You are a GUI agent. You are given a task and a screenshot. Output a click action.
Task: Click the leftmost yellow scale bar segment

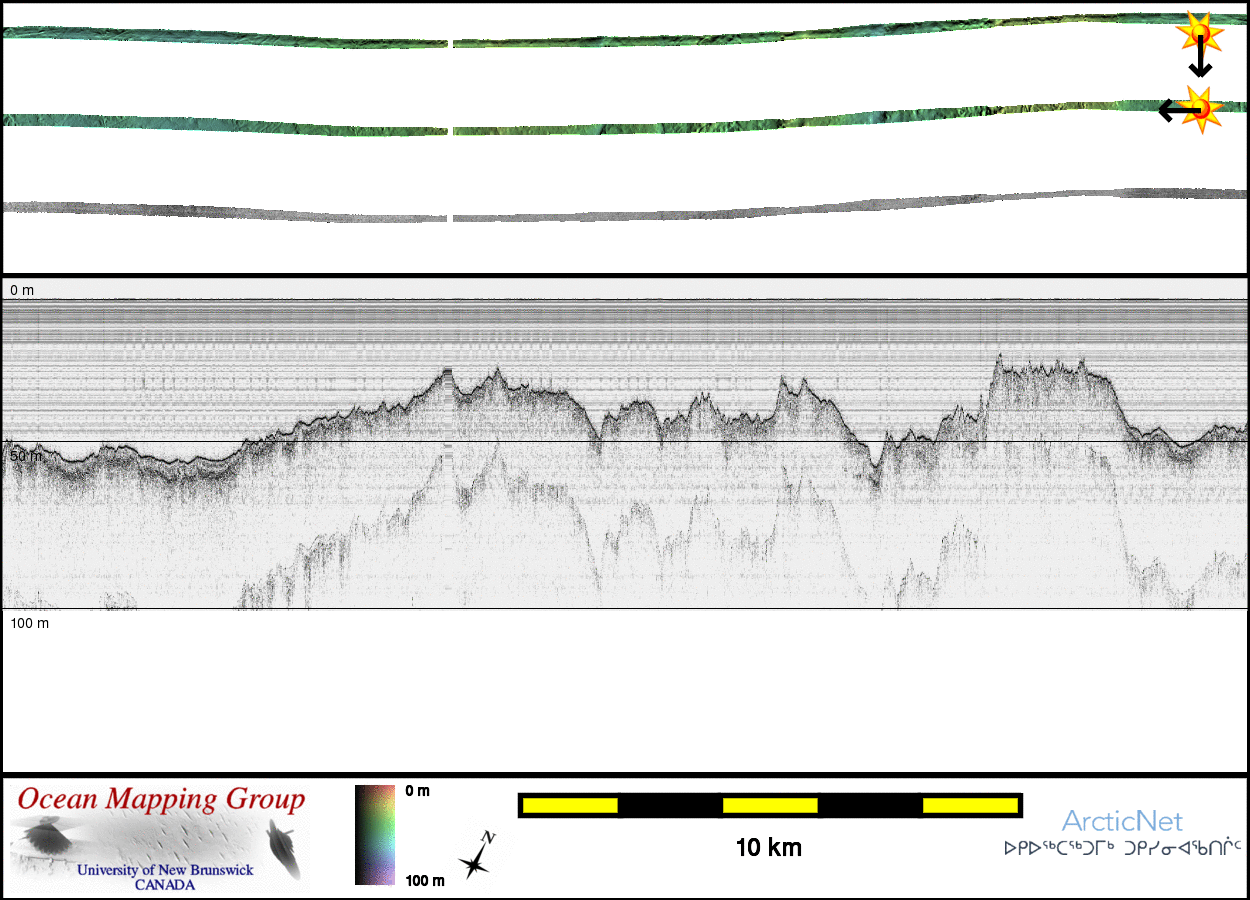pos(569,805)
